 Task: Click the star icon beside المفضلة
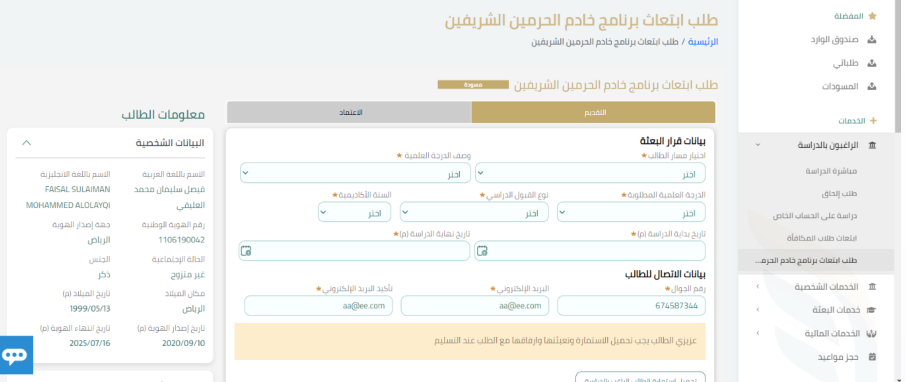pos(872,16)
